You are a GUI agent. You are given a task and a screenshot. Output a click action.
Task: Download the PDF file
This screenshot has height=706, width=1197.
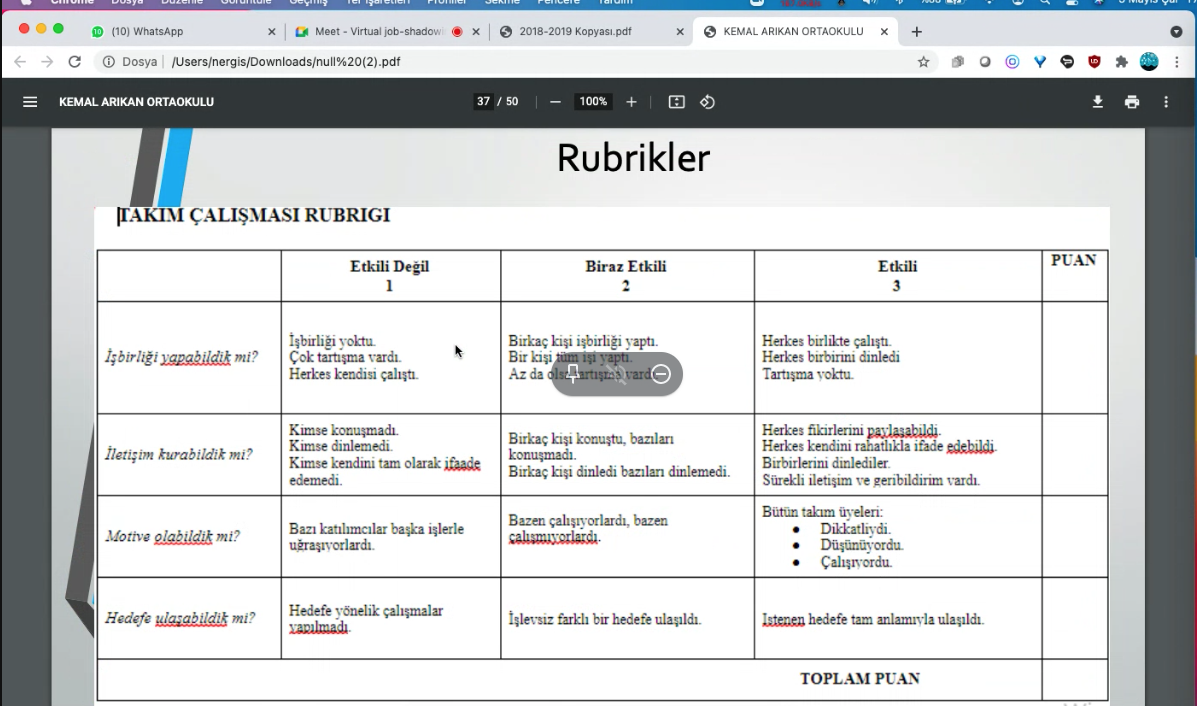(1097, 102)
